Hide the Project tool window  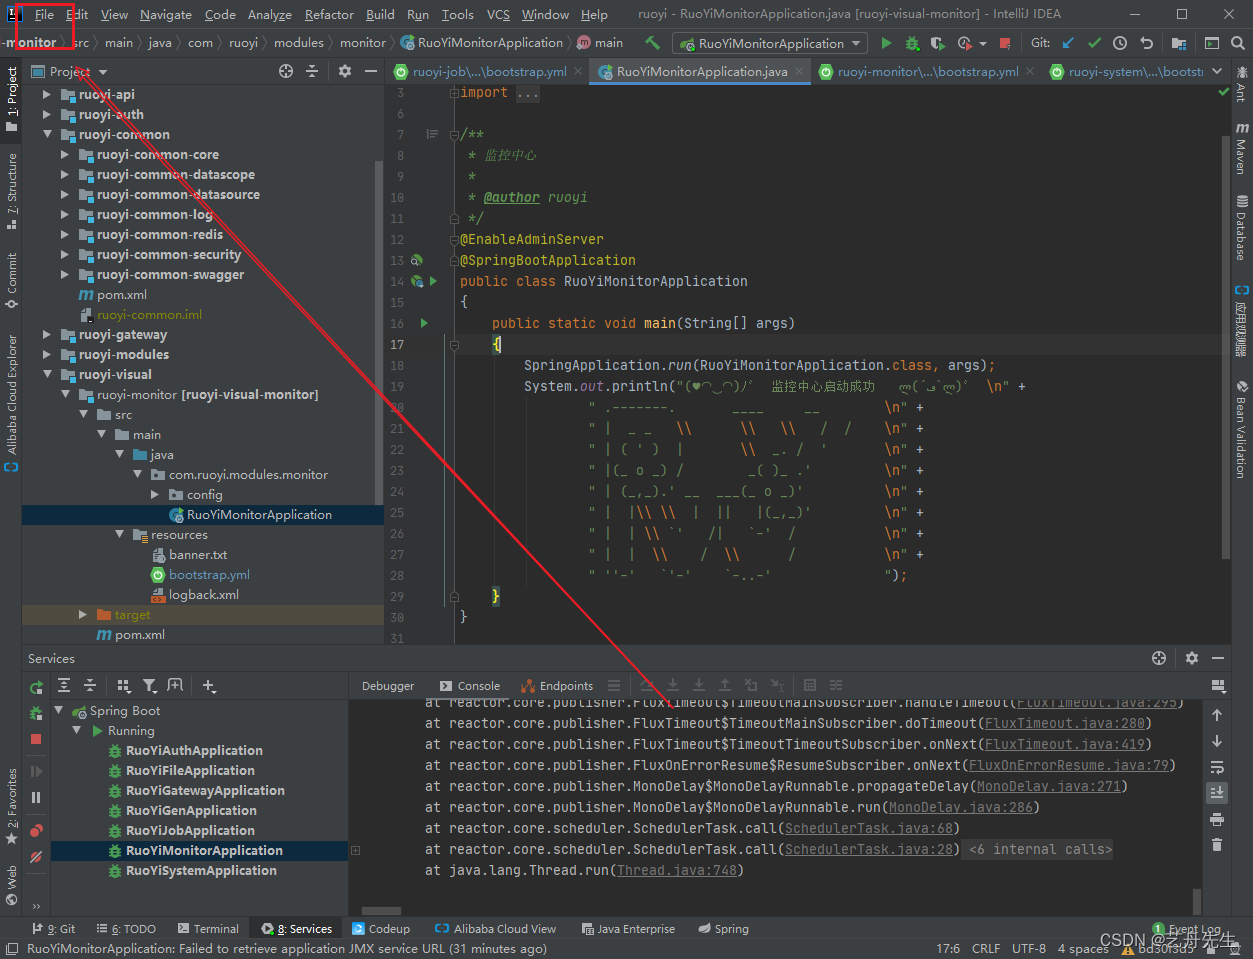click(371, 71)
